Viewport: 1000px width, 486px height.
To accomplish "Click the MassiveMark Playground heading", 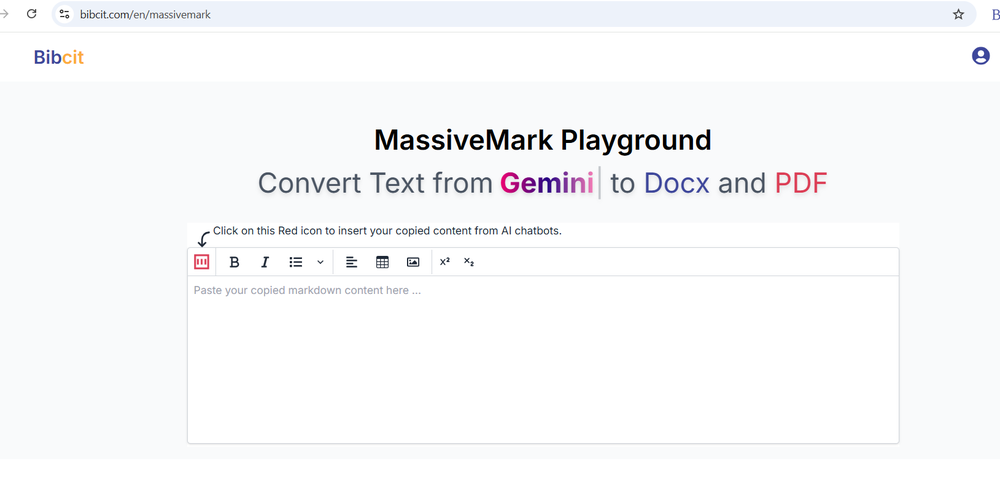I will [x=543, y=140].
